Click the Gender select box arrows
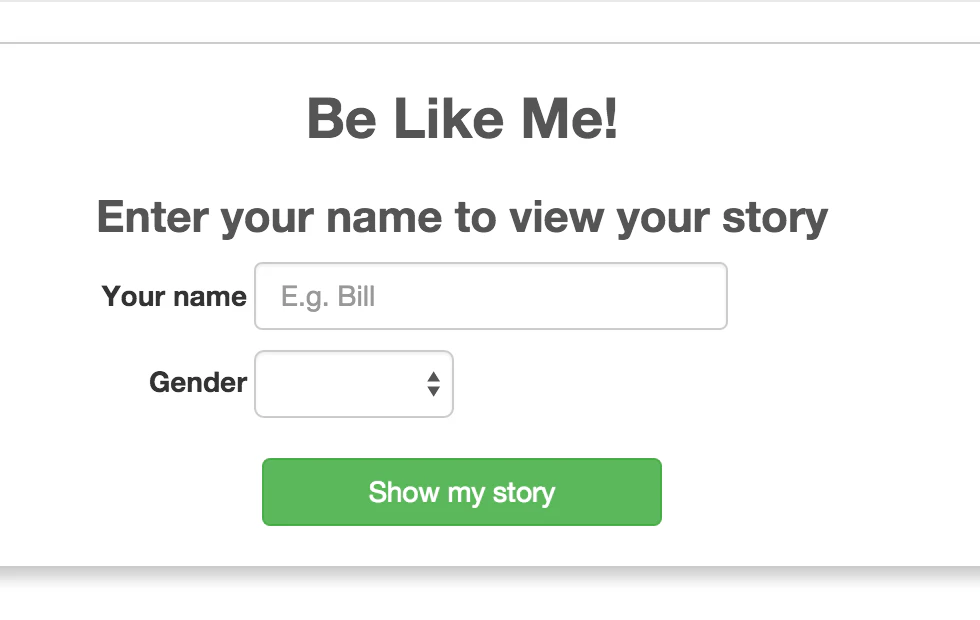The height and width of the screenshot is (620, 980). point(432,384)
